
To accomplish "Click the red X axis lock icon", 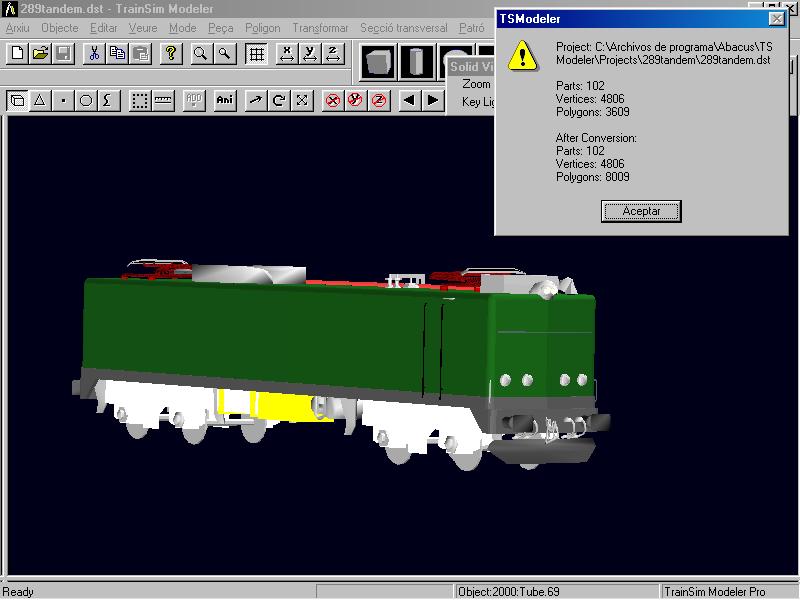I will [333, 100].
